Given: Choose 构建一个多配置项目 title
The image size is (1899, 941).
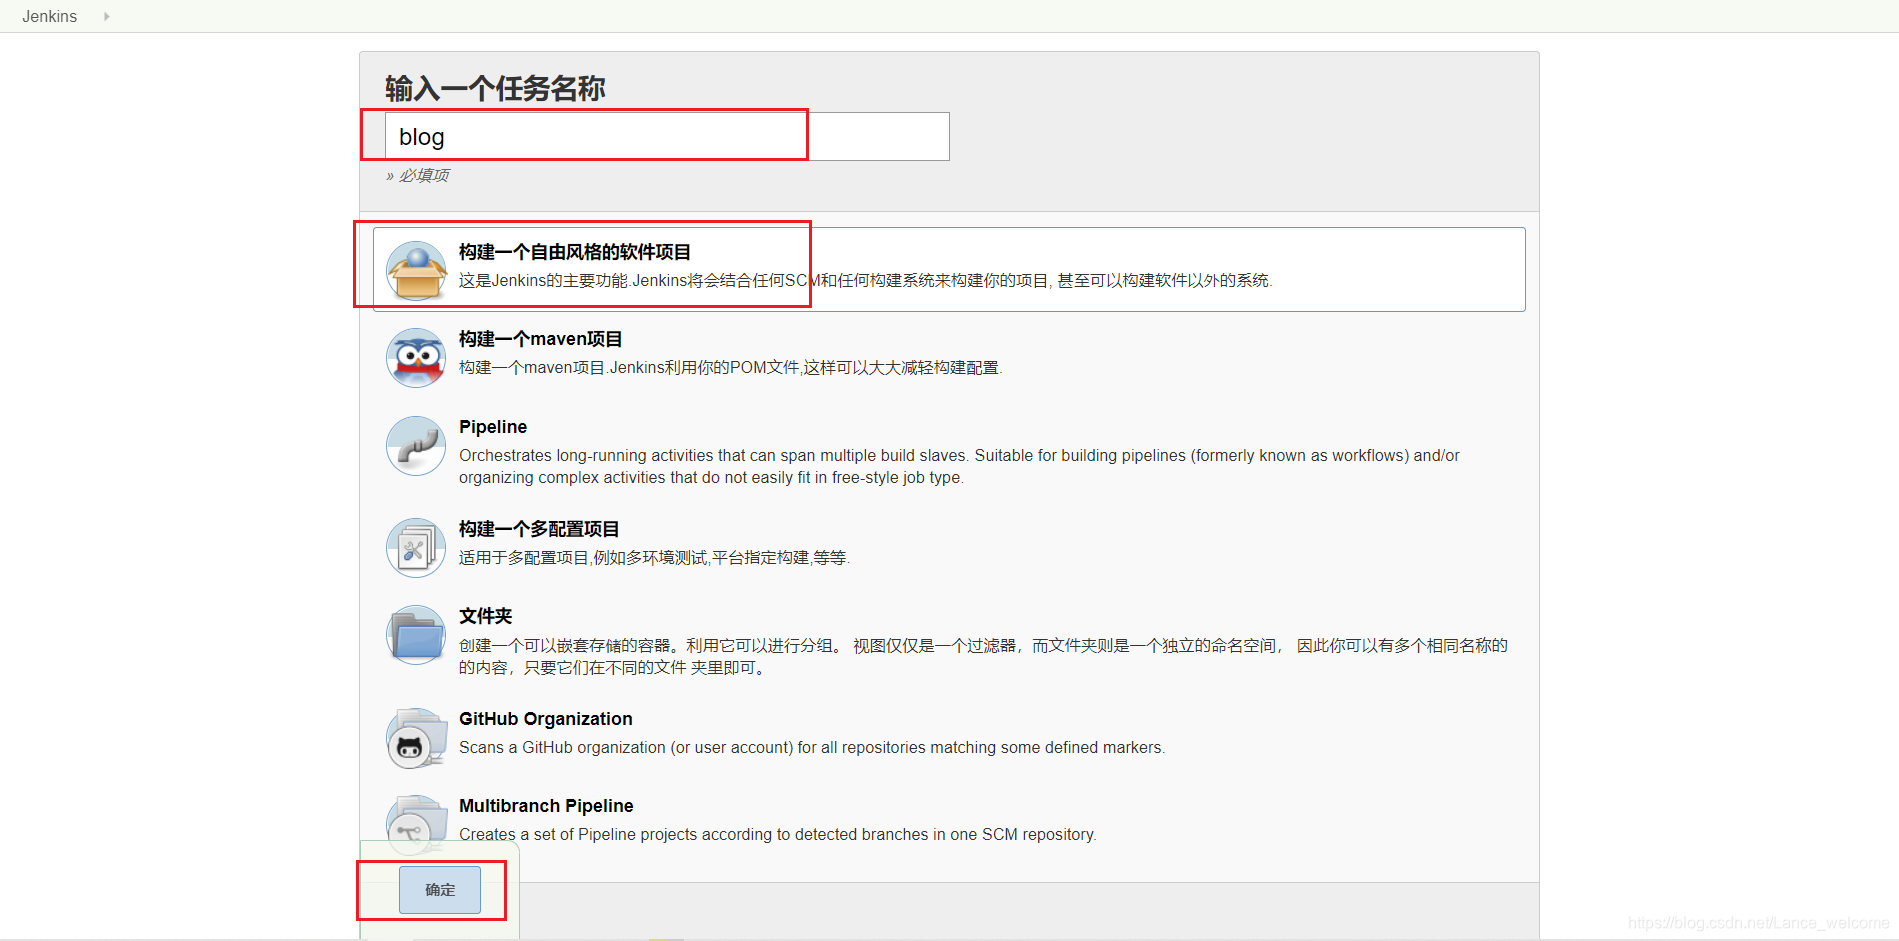Looking at the screenshot, I should (x=539, y=529).
